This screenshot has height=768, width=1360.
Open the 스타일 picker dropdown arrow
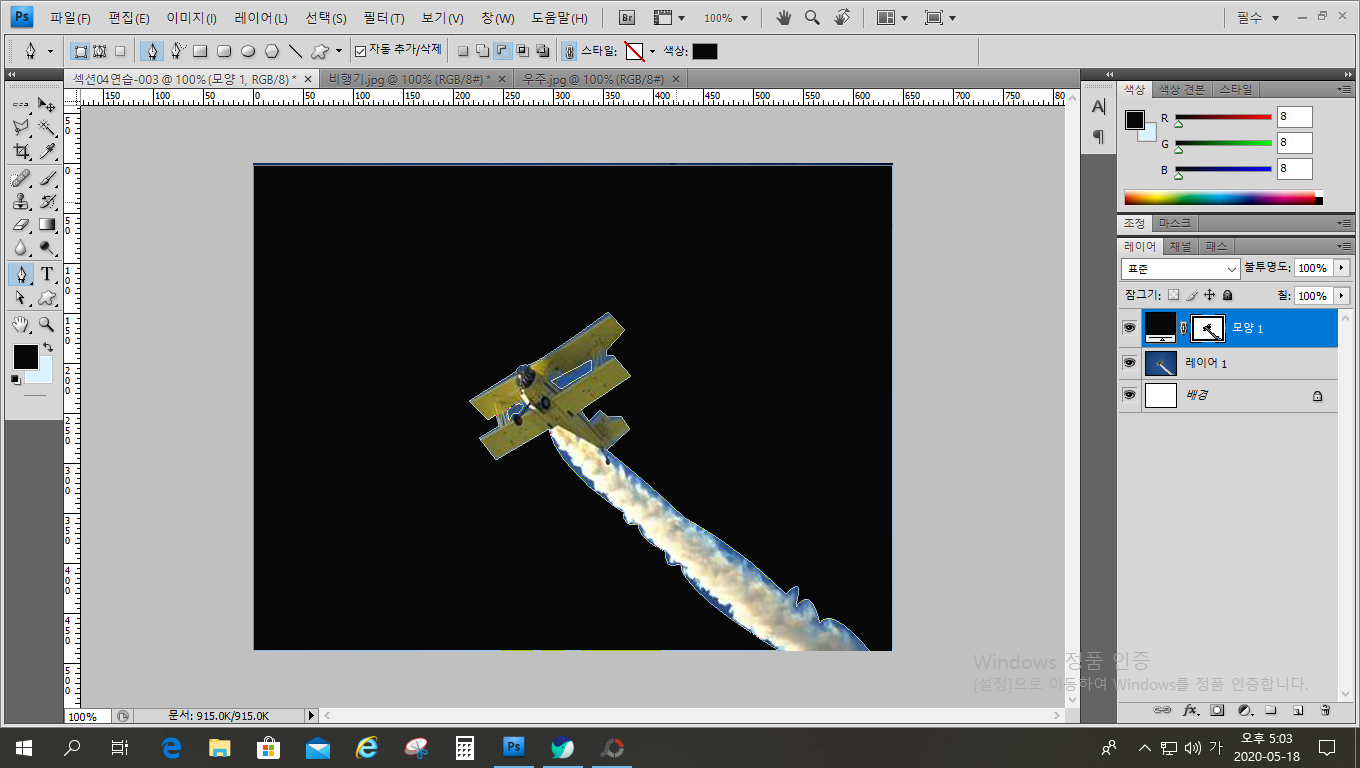[x=653, y=51]
